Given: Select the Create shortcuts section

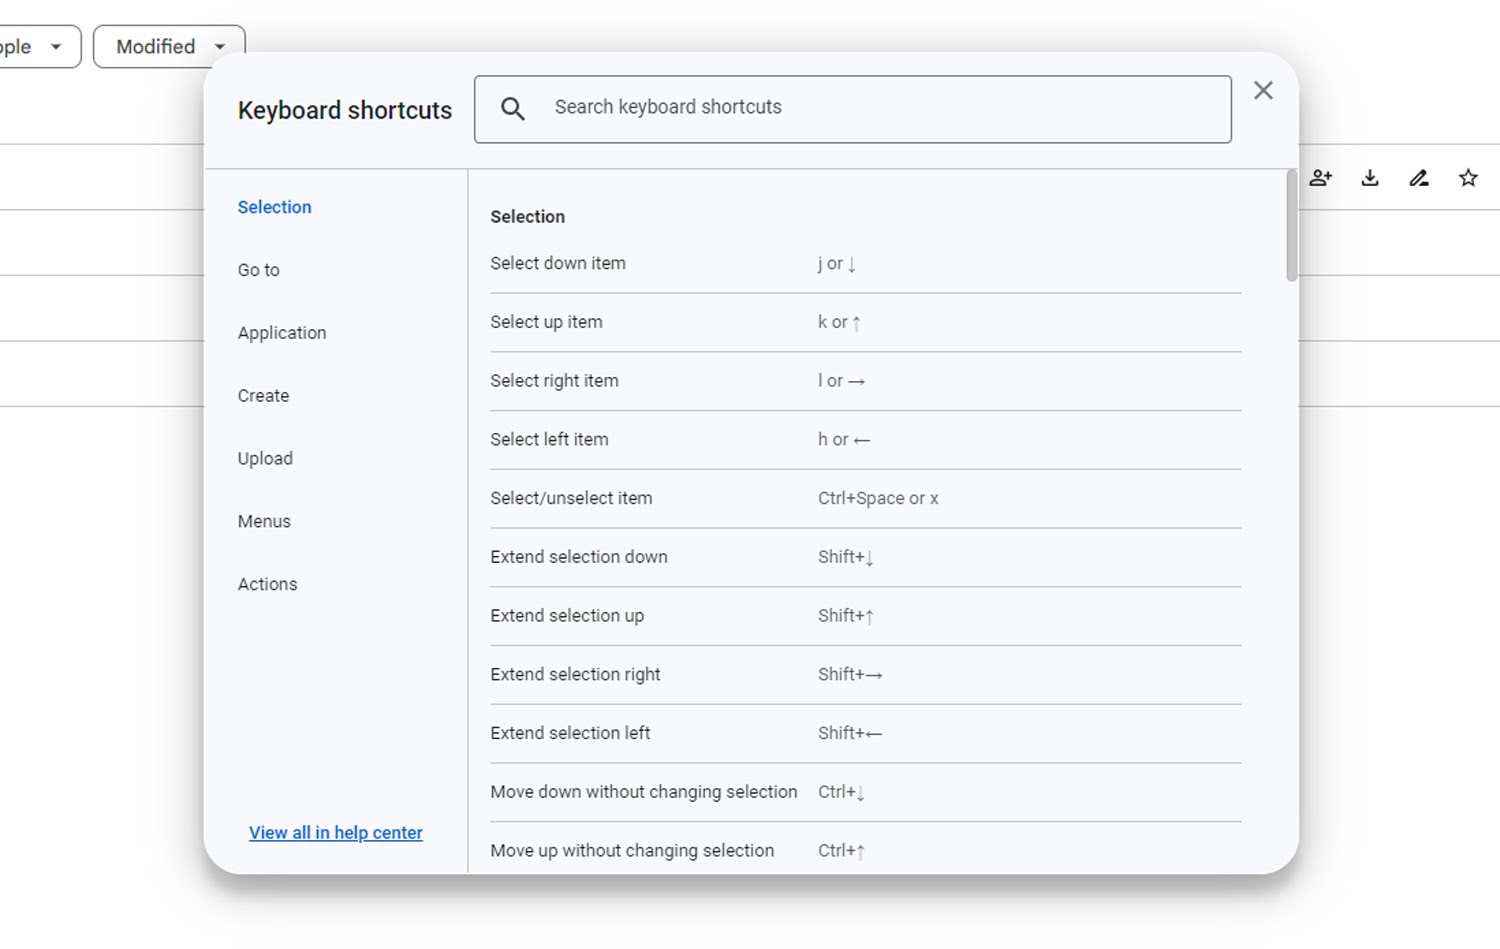Looking at the screenshot, I should tap(263, 395).
